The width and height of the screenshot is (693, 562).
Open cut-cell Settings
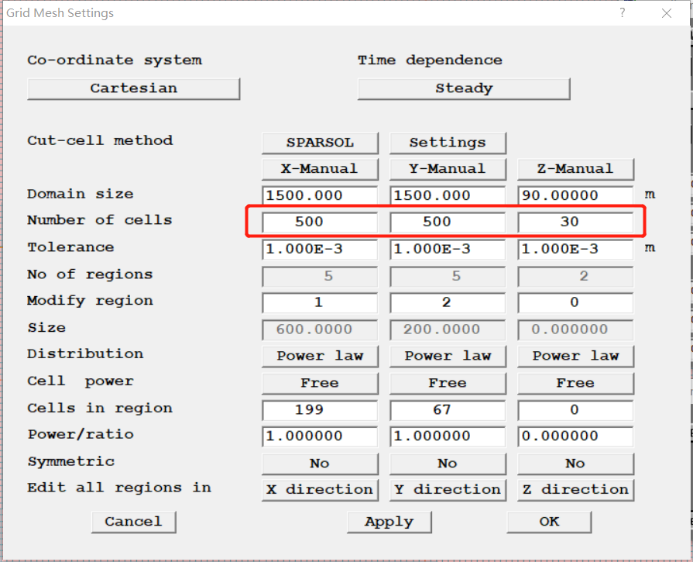coord(448,143)
